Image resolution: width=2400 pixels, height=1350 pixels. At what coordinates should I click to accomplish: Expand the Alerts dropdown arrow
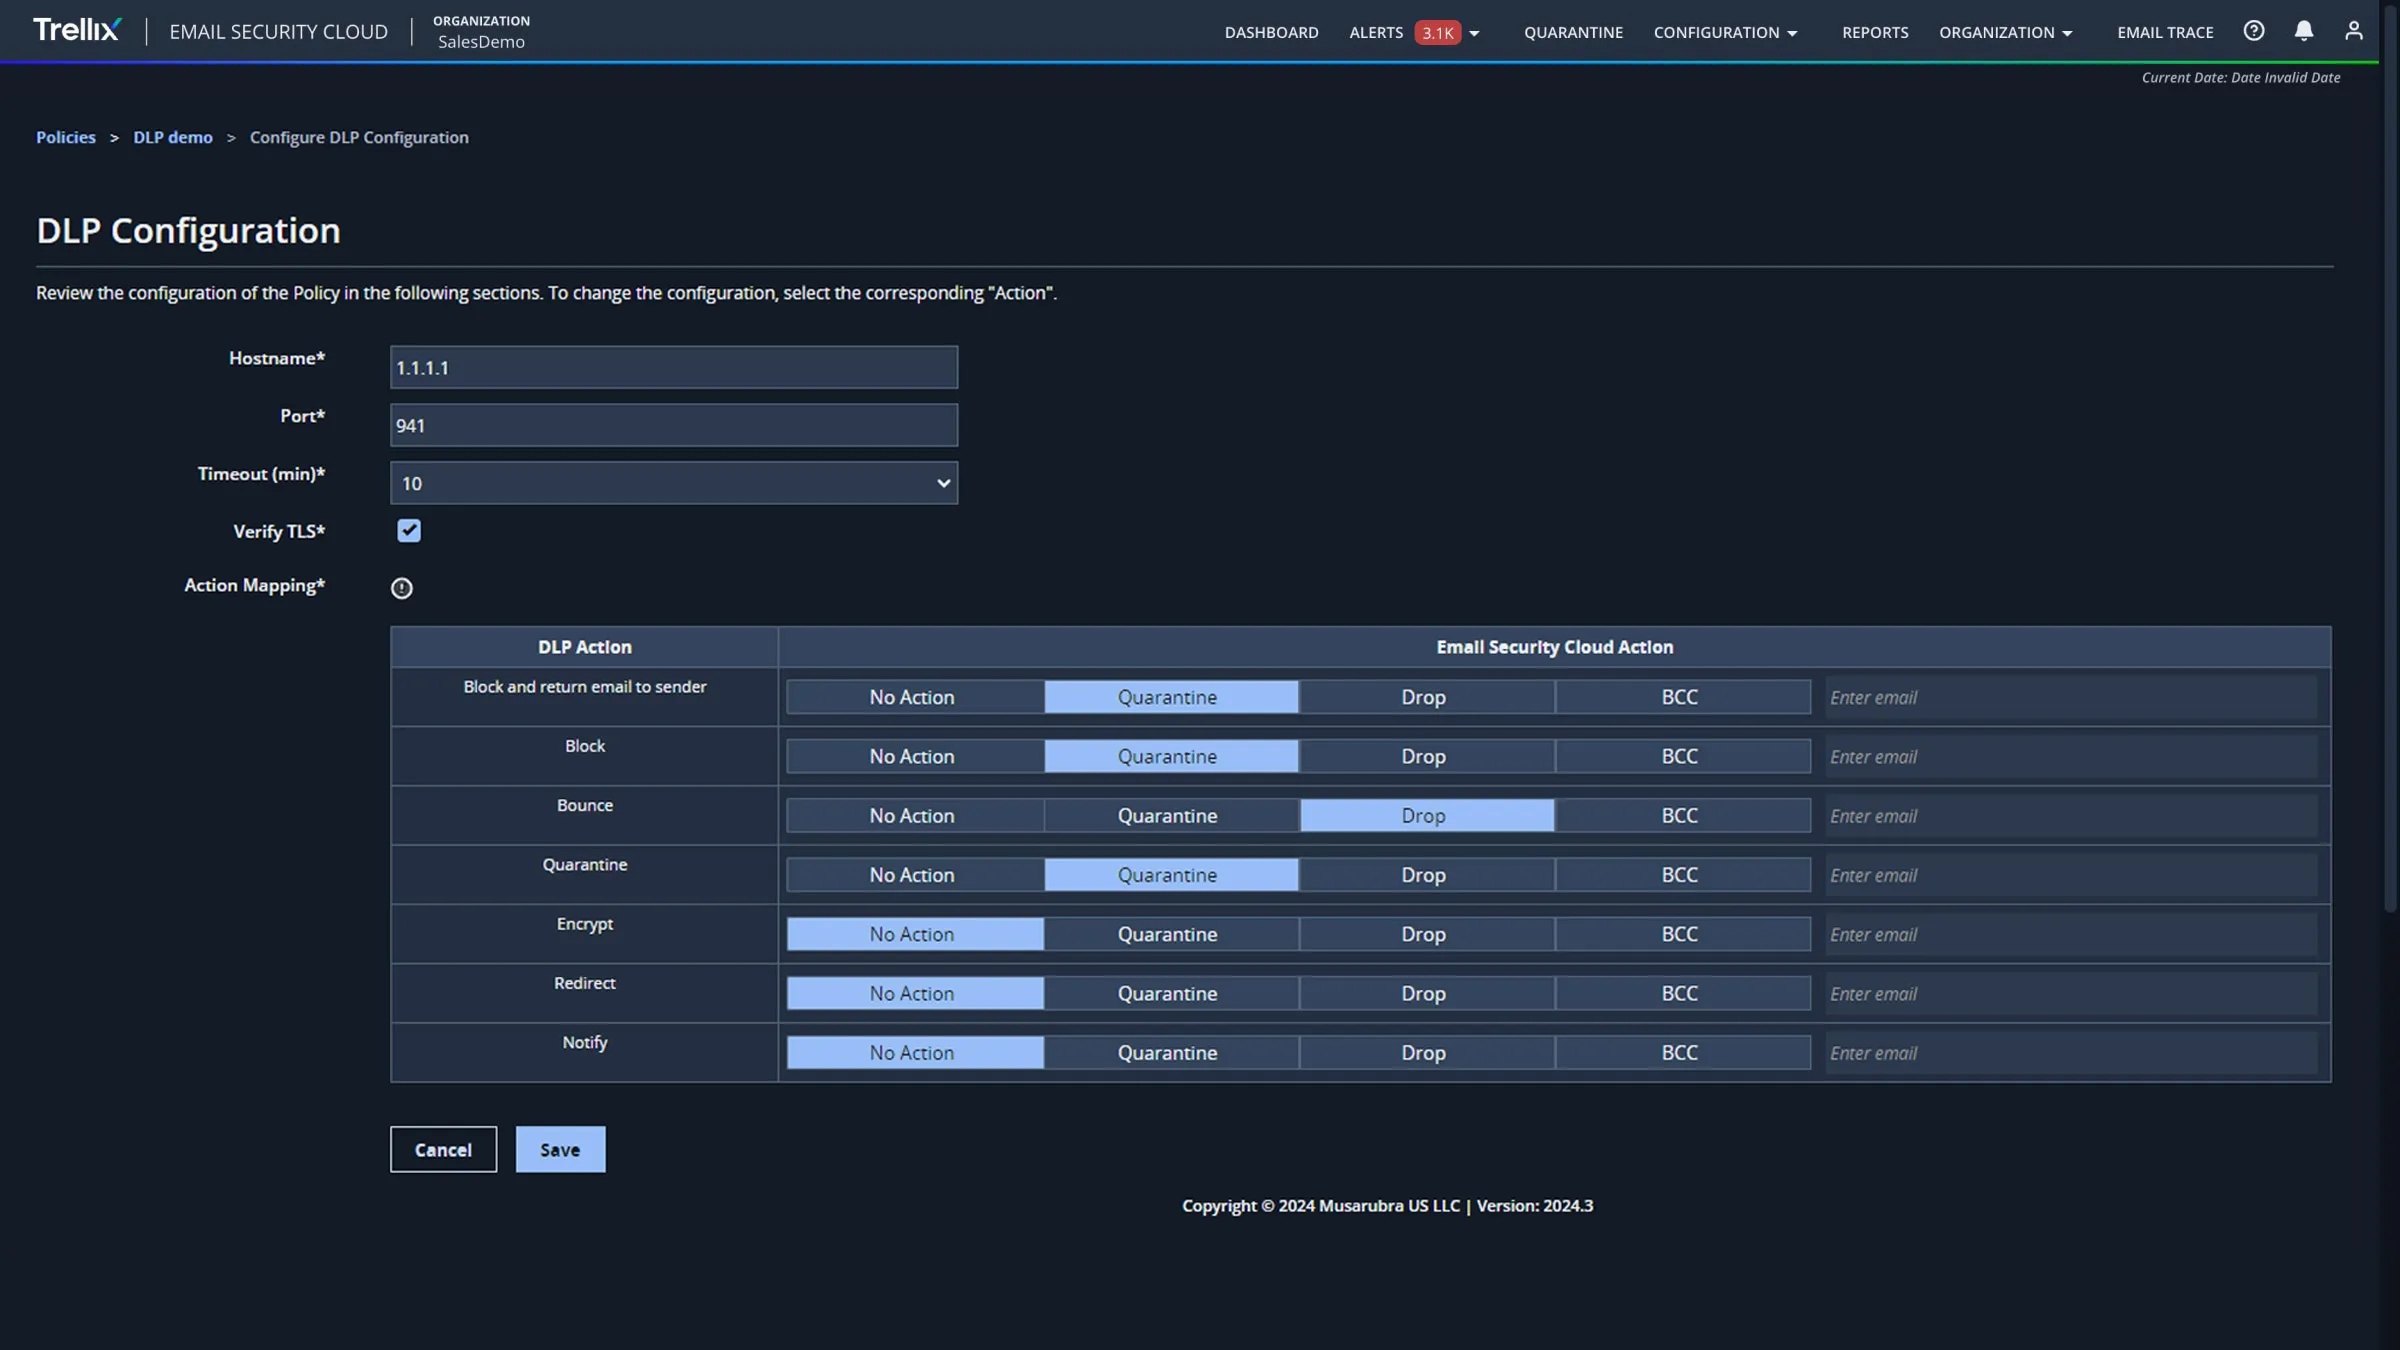click(x=1474, y=33)
